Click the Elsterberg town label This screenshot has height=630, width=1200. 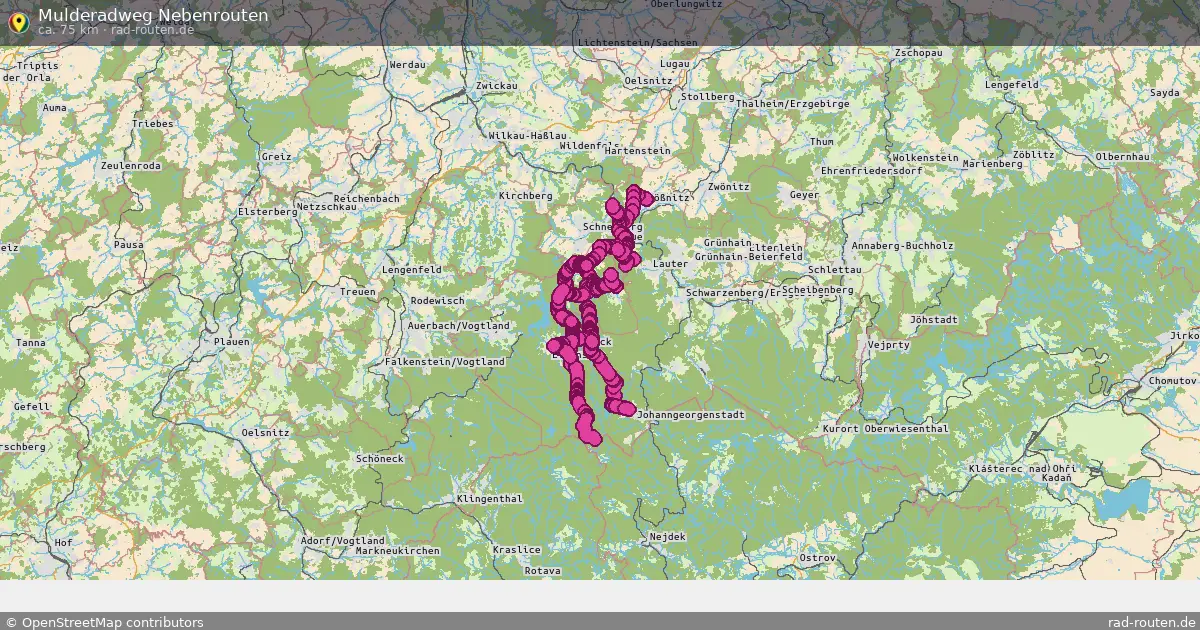click(268, 213)
